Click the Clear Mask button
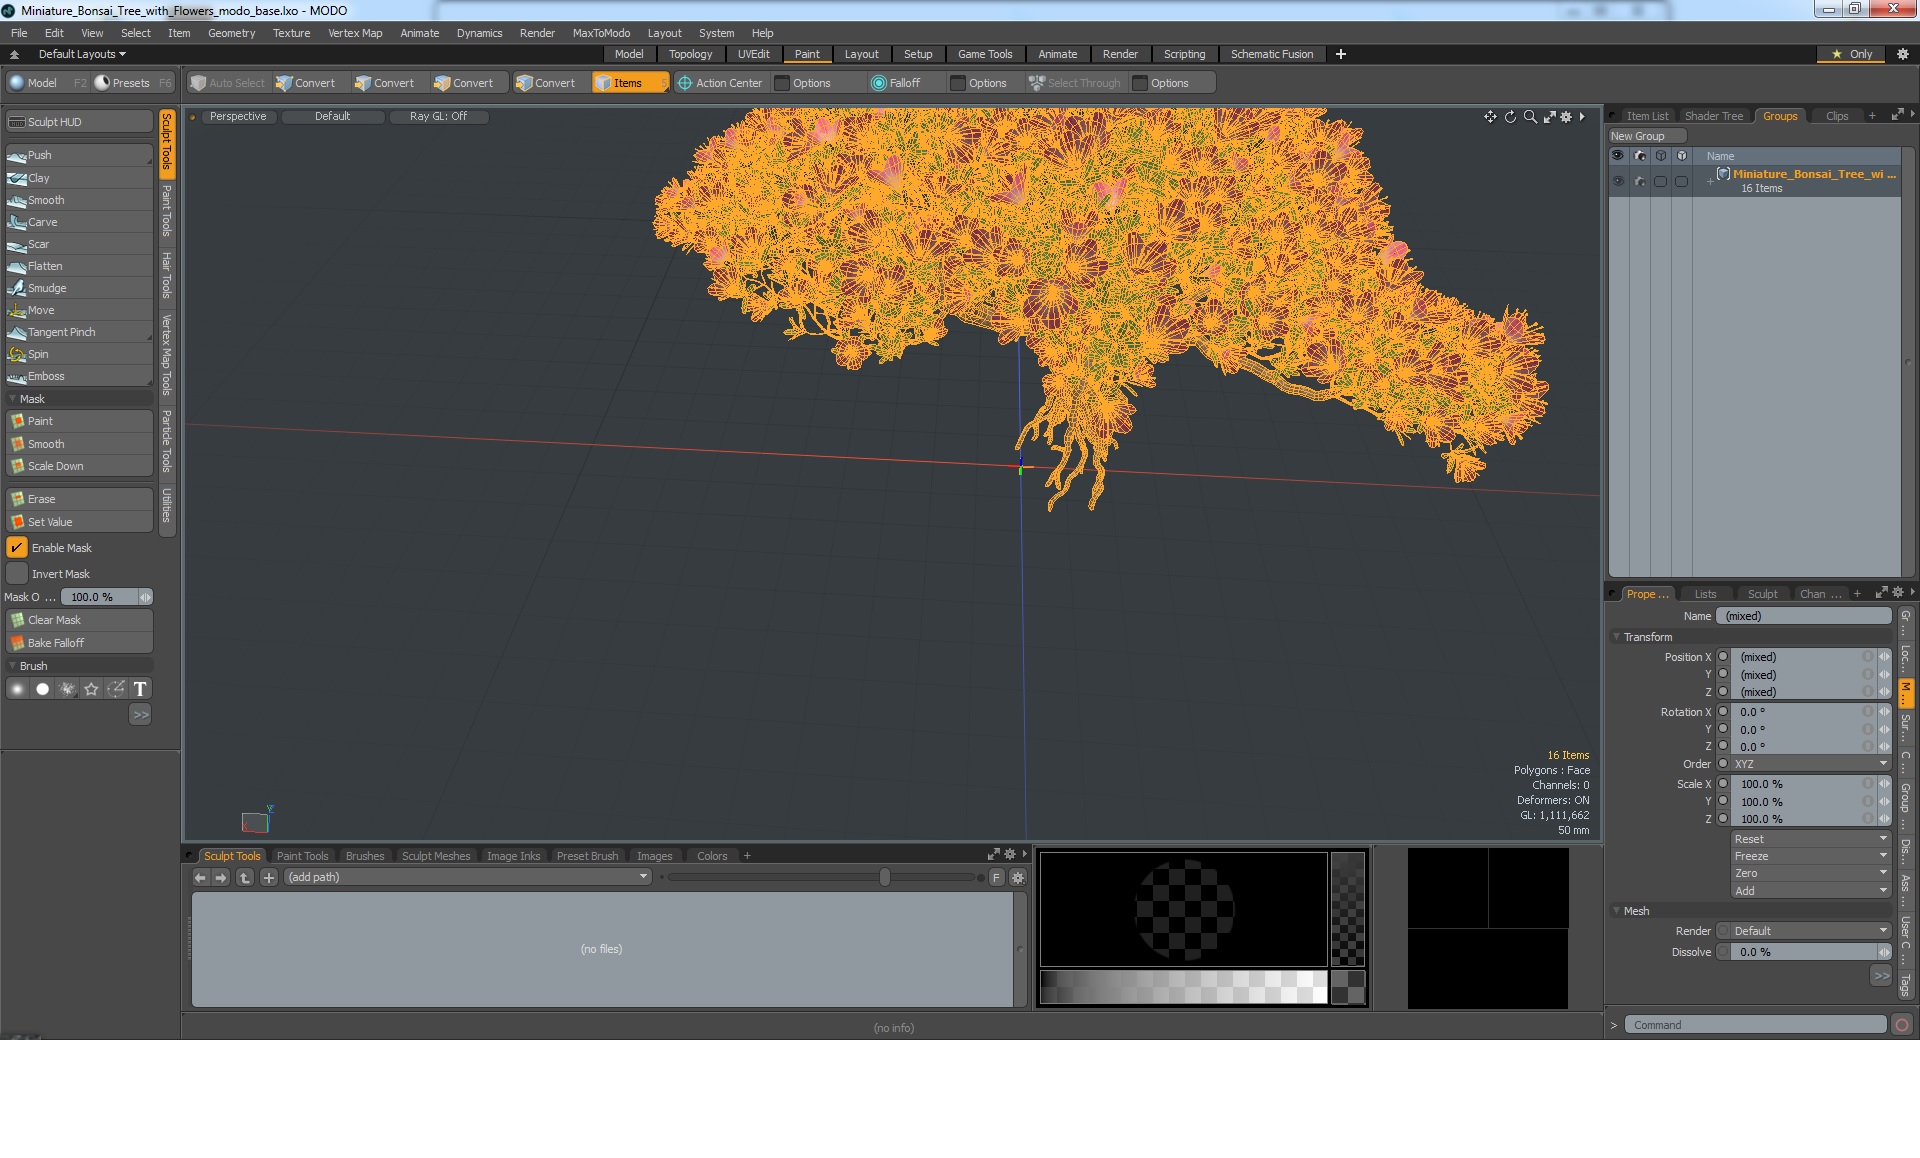Viewport: 1920px width, 1158px height. (79, 620)
